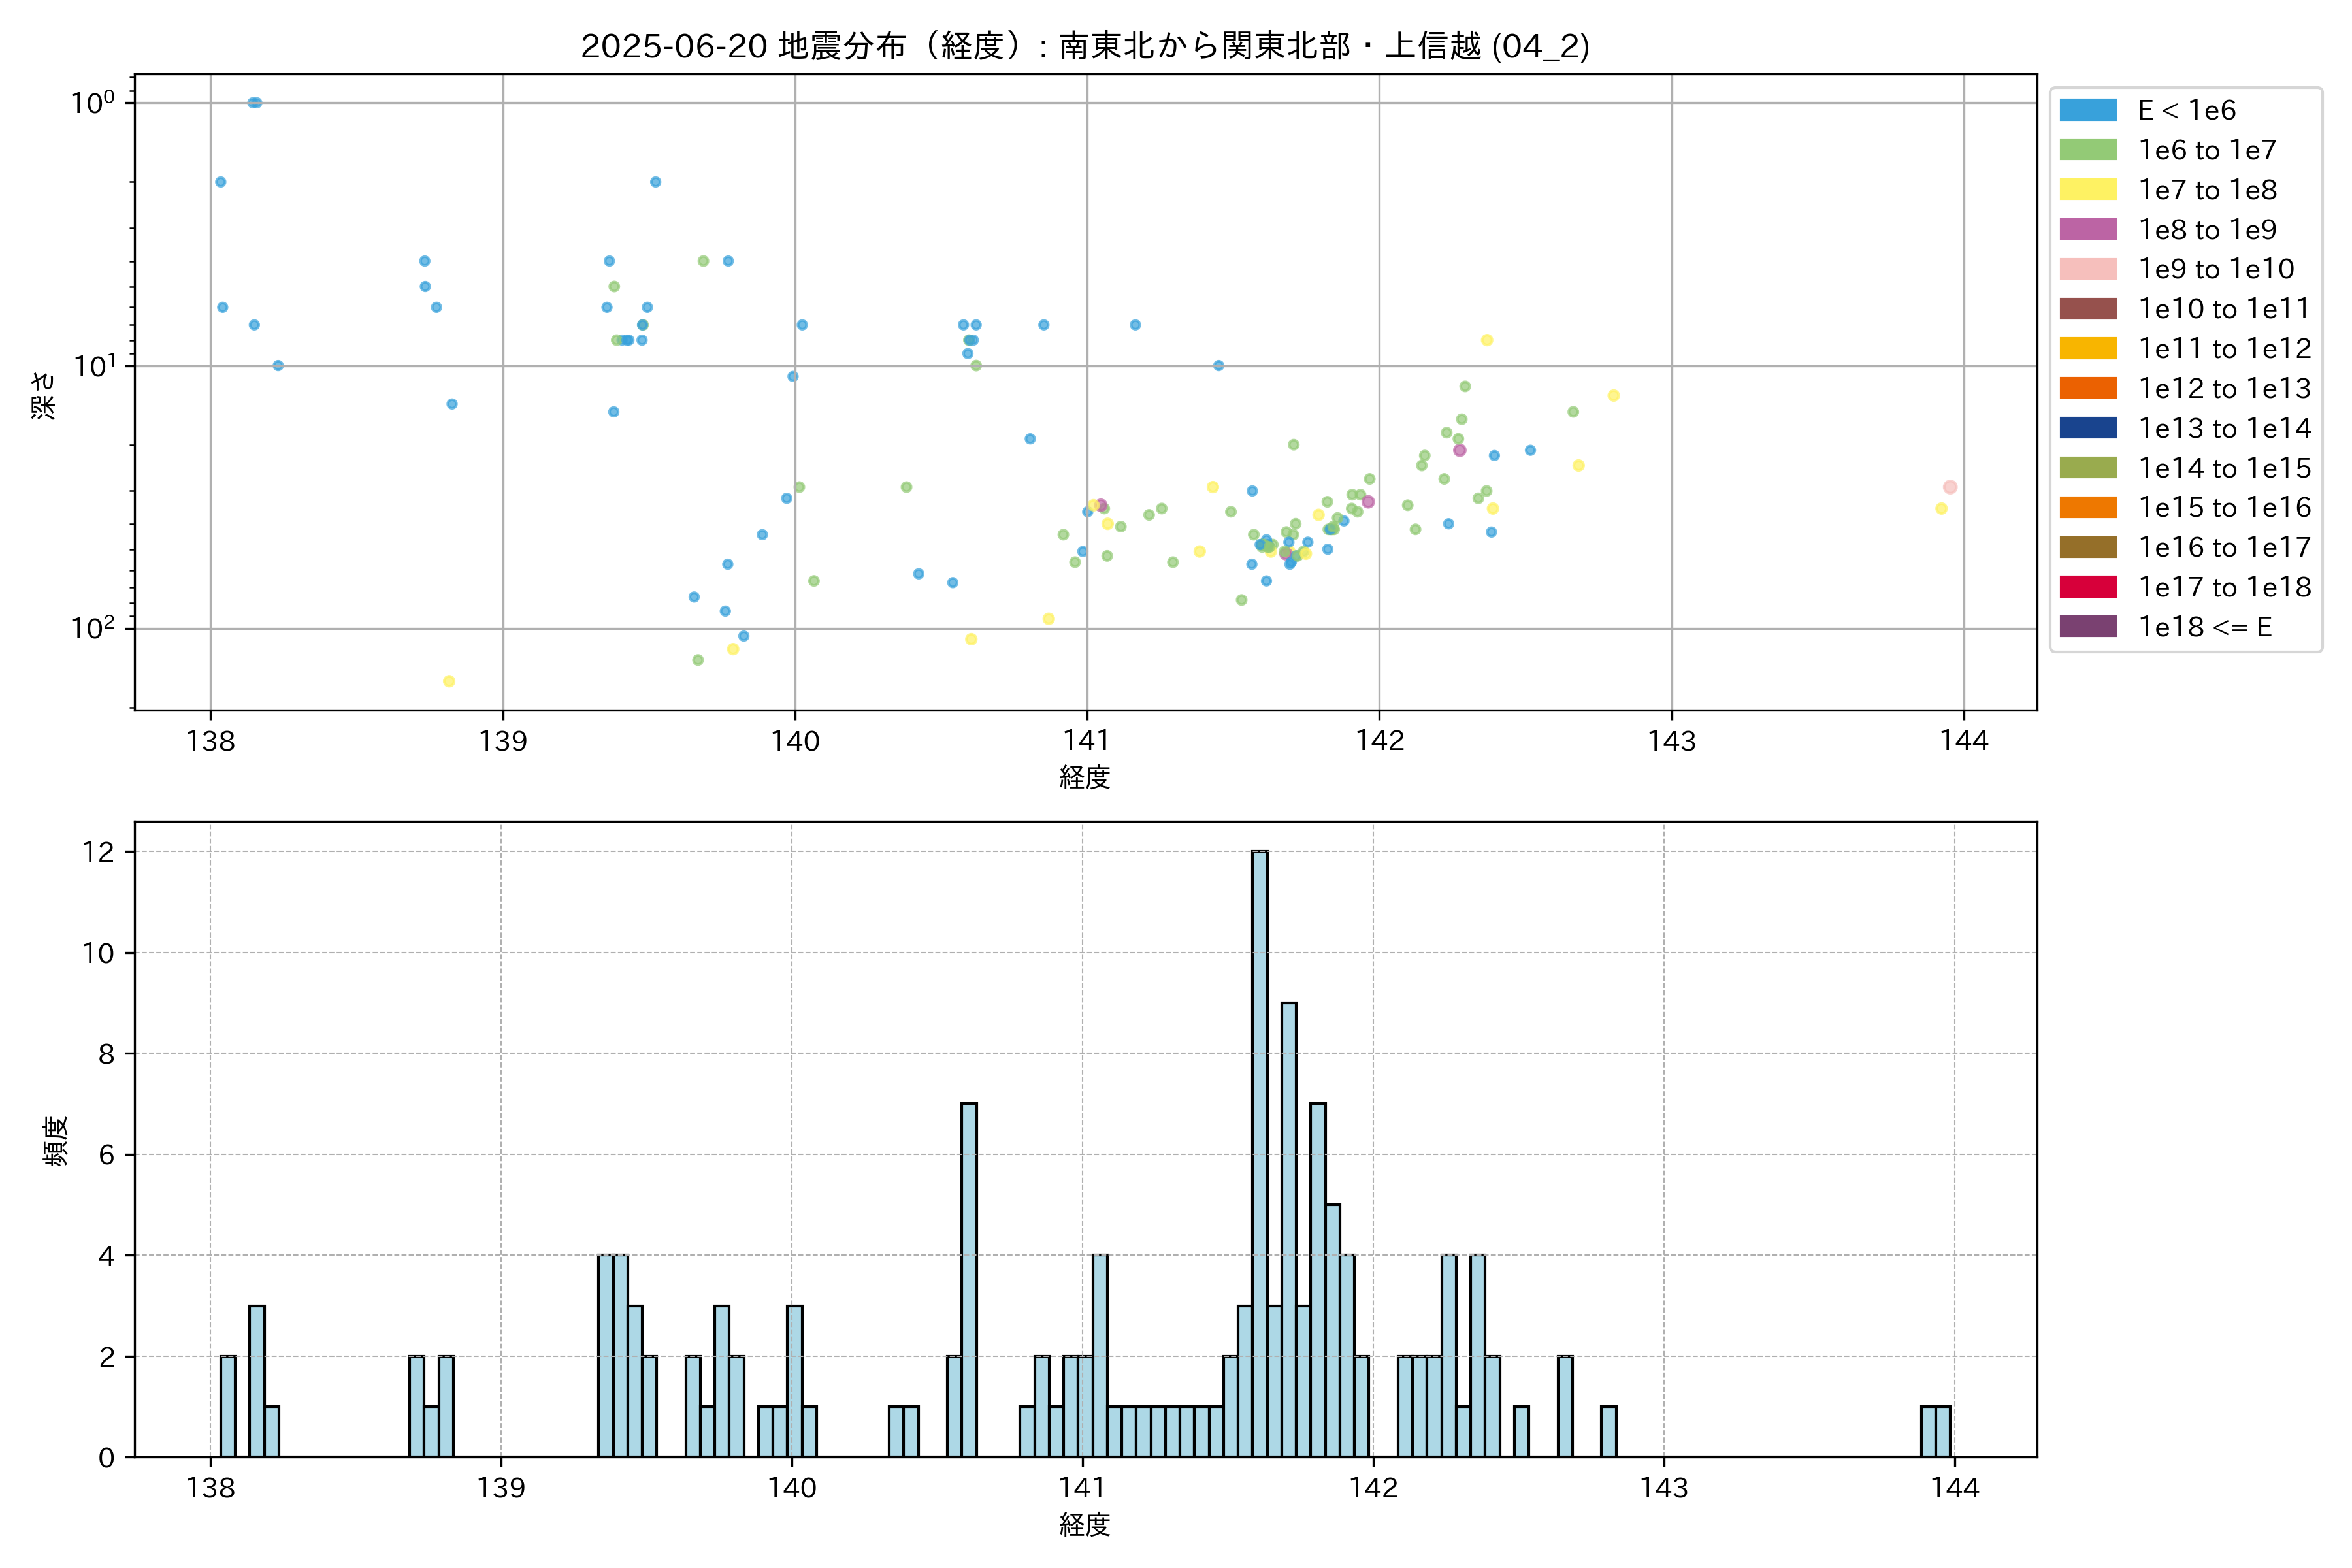Click the histogram bar with height 9
This screenshot has width=2352, height=1568.
tap(1288, 1230)
